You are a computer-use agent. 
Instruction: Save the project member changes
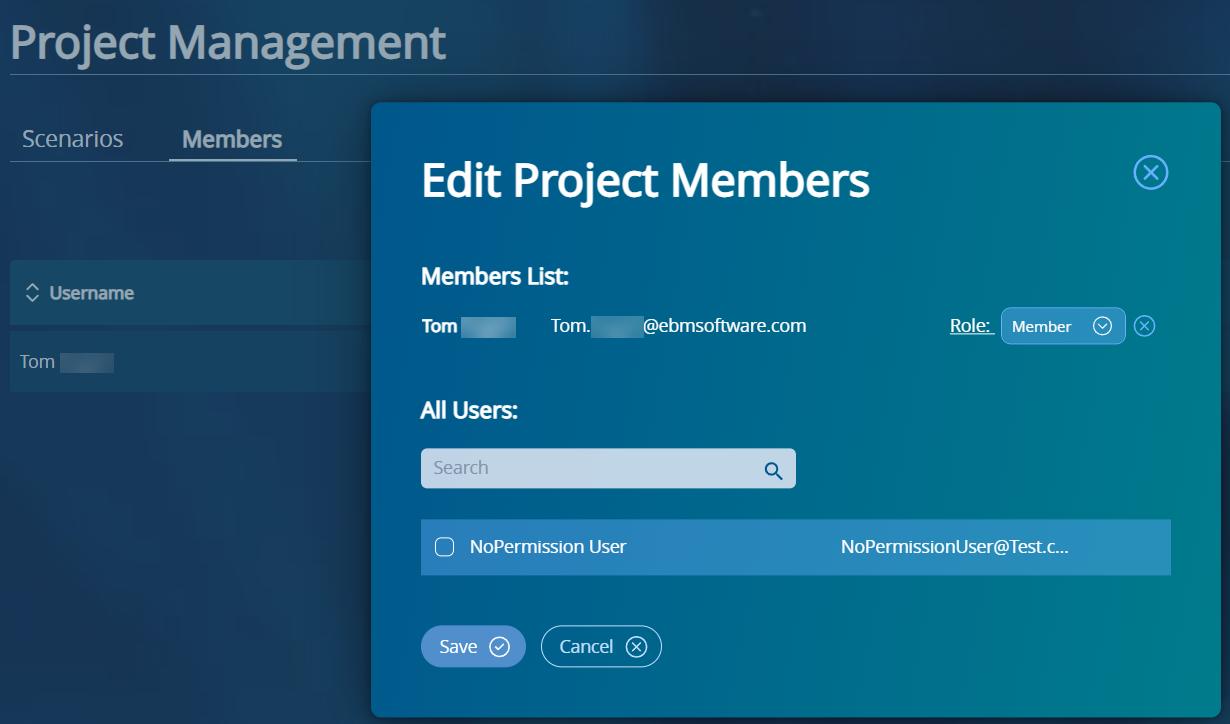473,647
